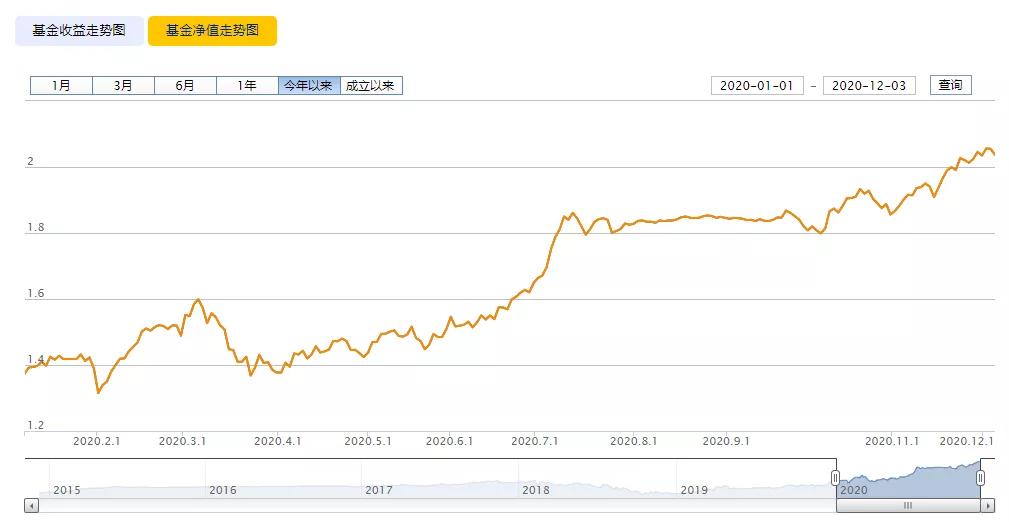
Task: Click the 2020.9.1 axis label
Action: point(726,442)
